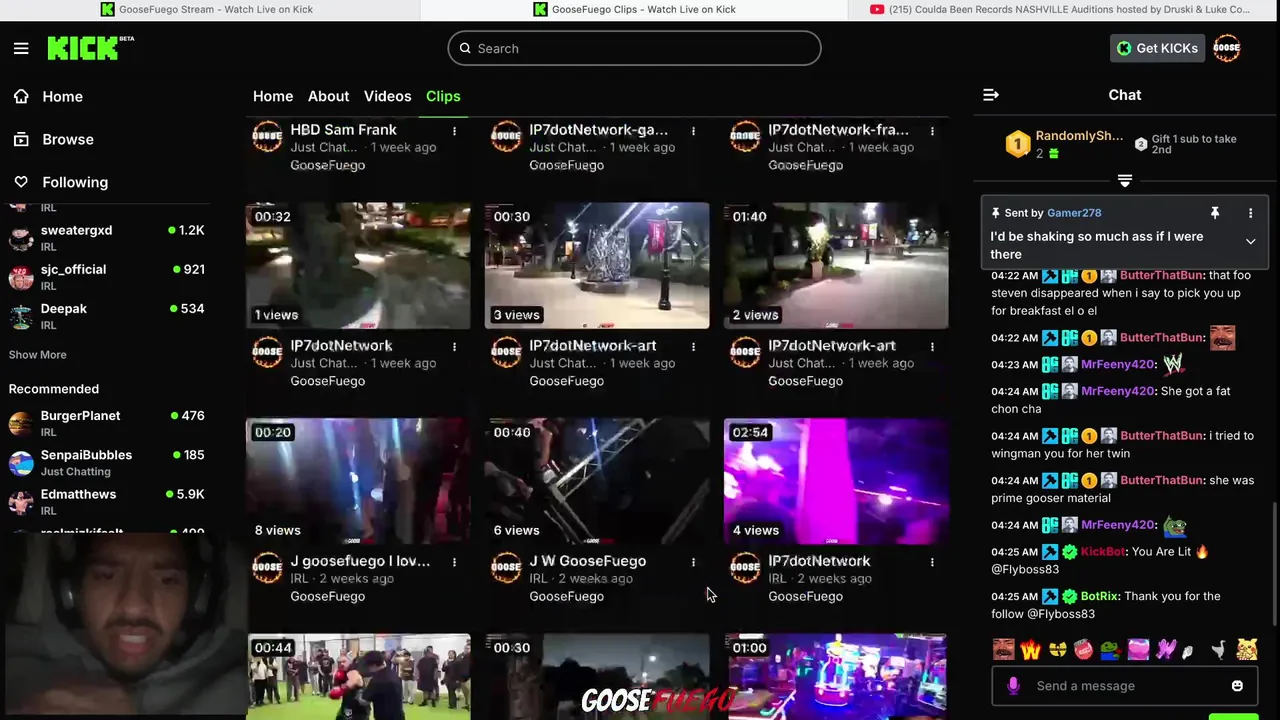
Task: Click the search magnifier icon
Action: coord(465,48)
